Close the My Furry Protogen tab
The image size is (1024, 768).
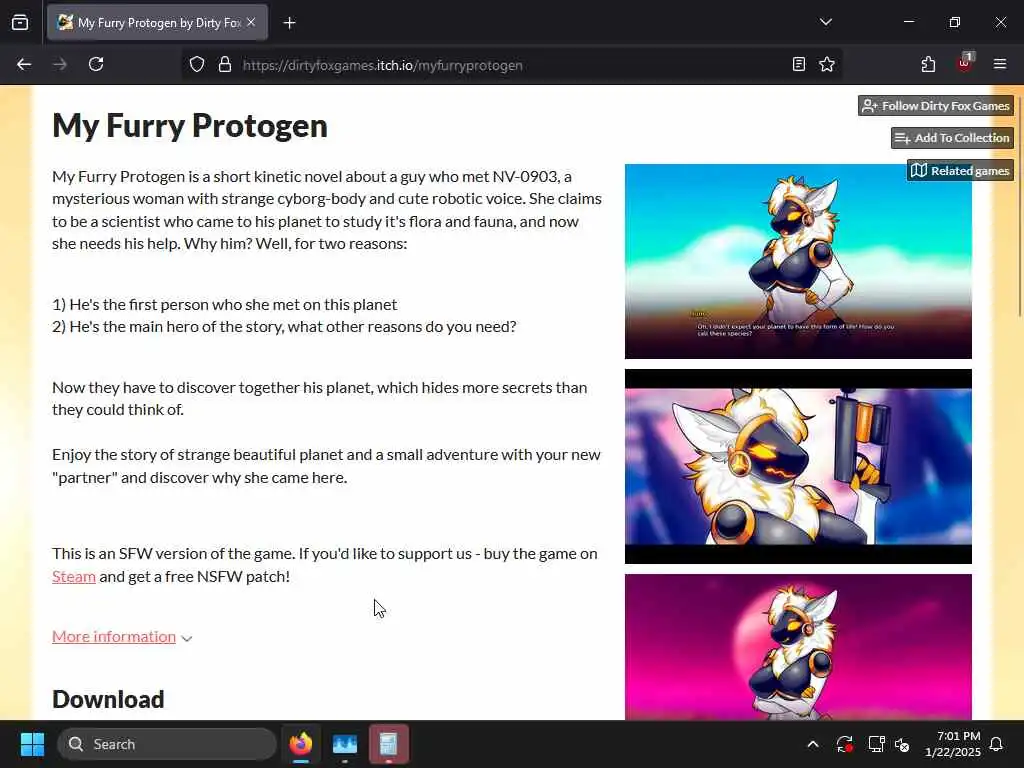[x=251, y=23]
